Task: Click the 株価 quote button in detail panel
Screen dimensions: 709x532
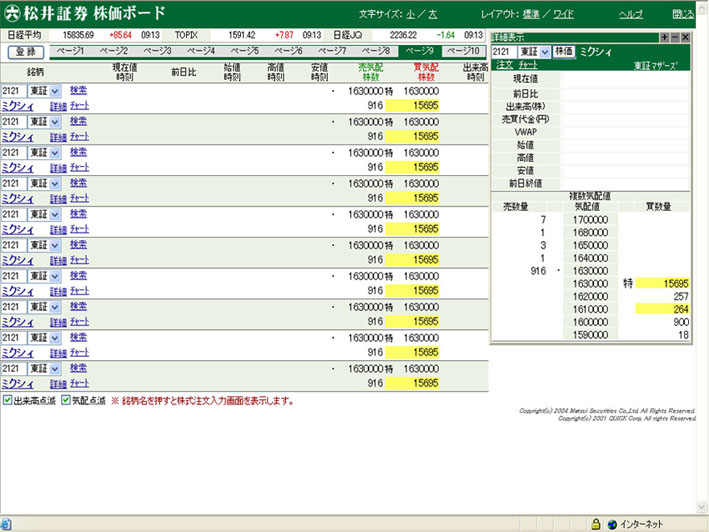Action: click(x=564, y=52)
